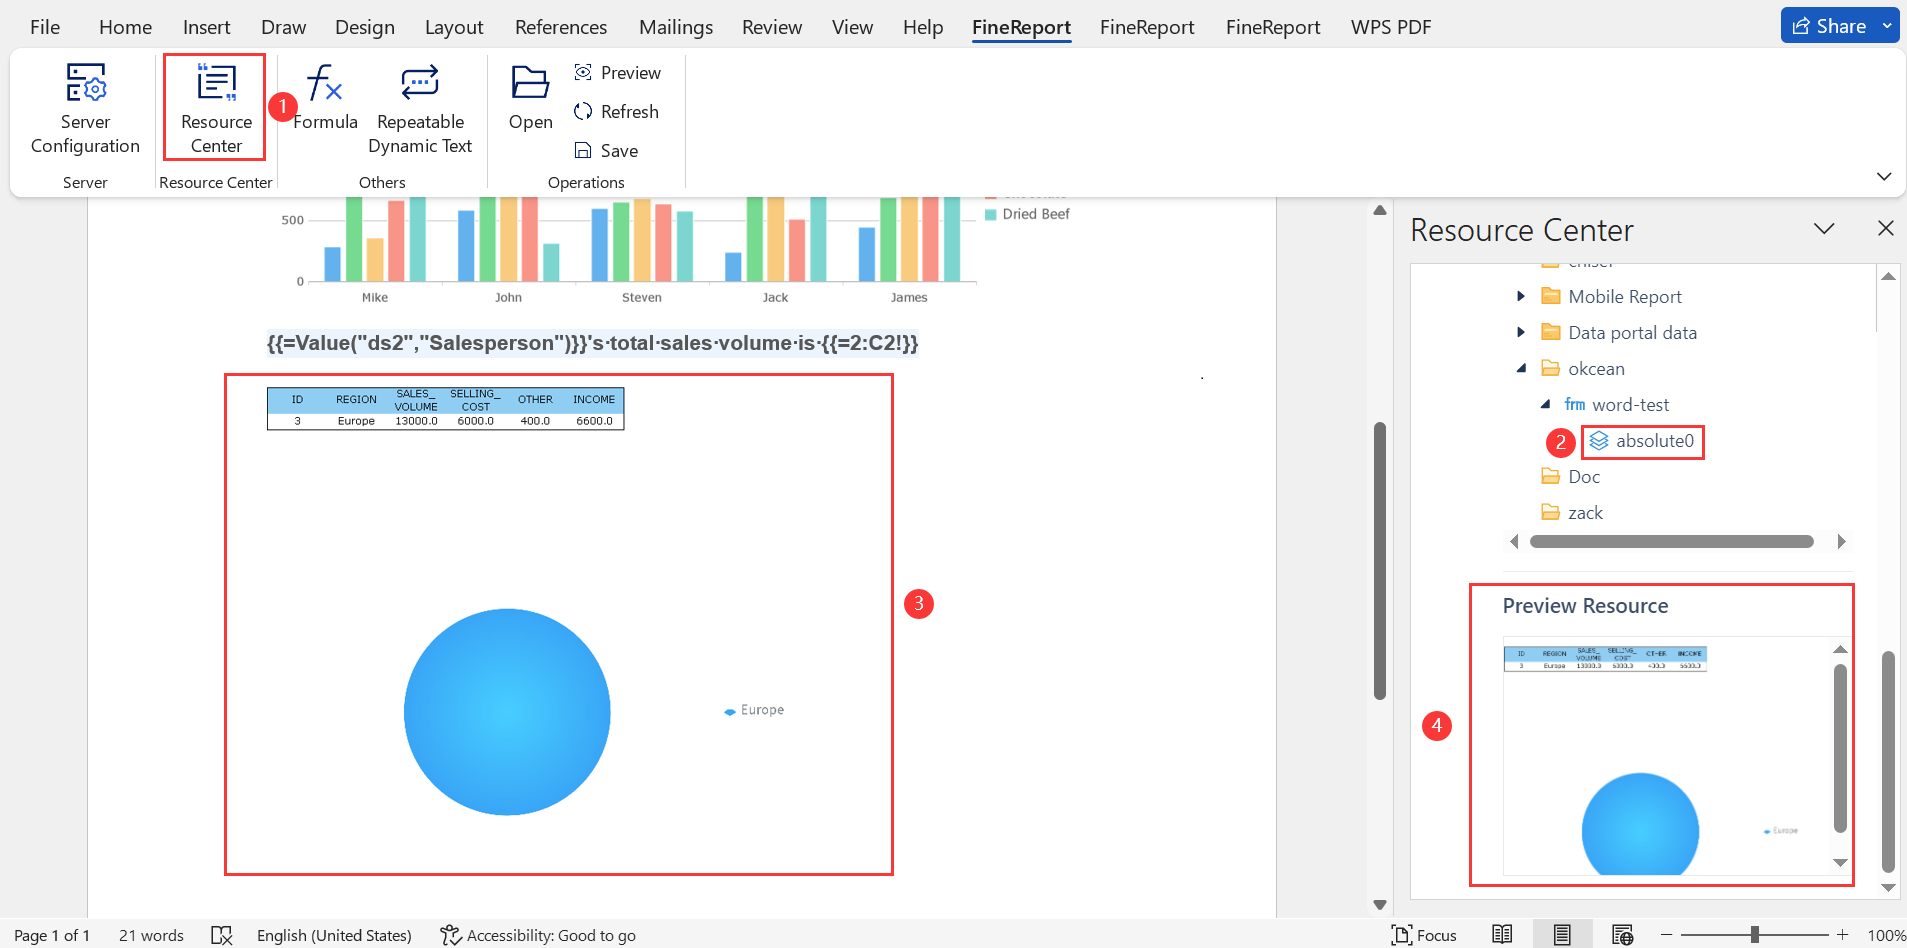Image resolution: width=1907 pixels, height=948 pixels.
Task: Zoom in using the plus button
Action: [x=1843, y=935]
